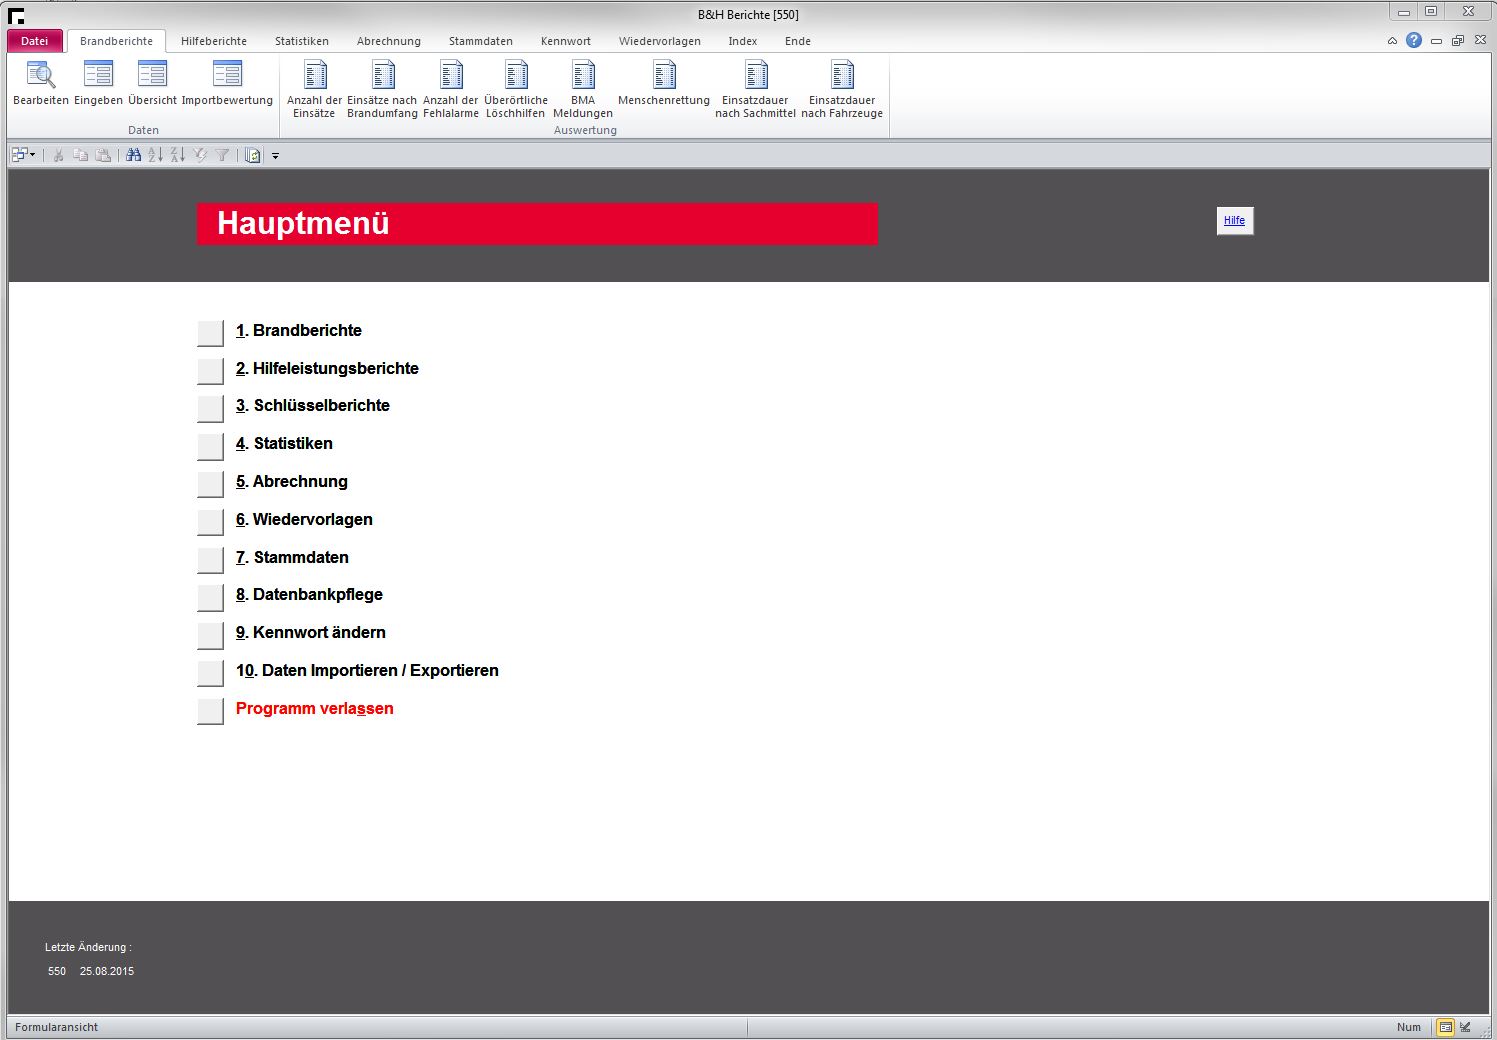
Task: Select the Brandberichte ribbon tab
Action: click(117, 41)
